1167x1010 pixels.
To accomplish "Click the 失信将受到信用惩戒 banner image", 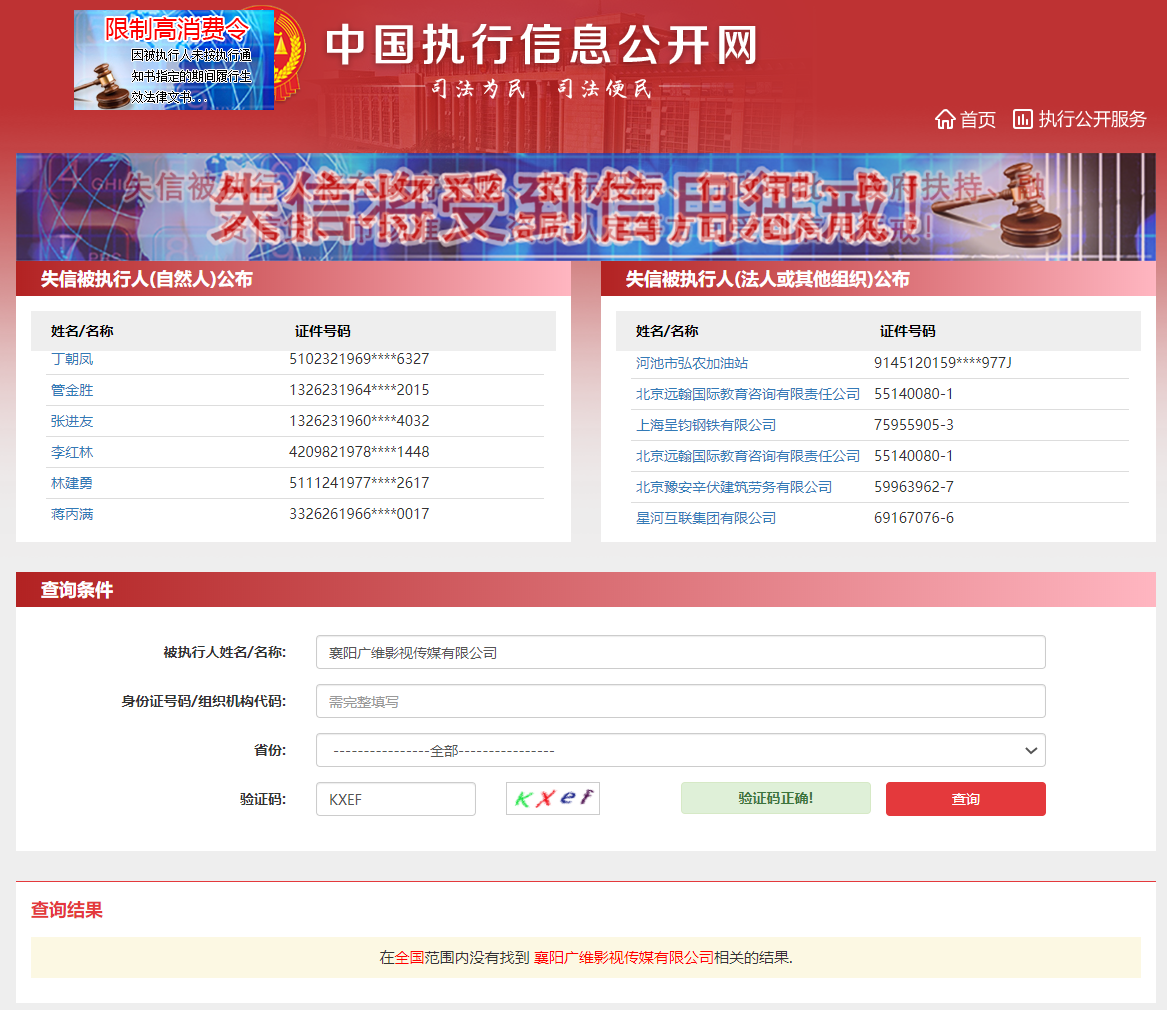I will coord(585,207).
